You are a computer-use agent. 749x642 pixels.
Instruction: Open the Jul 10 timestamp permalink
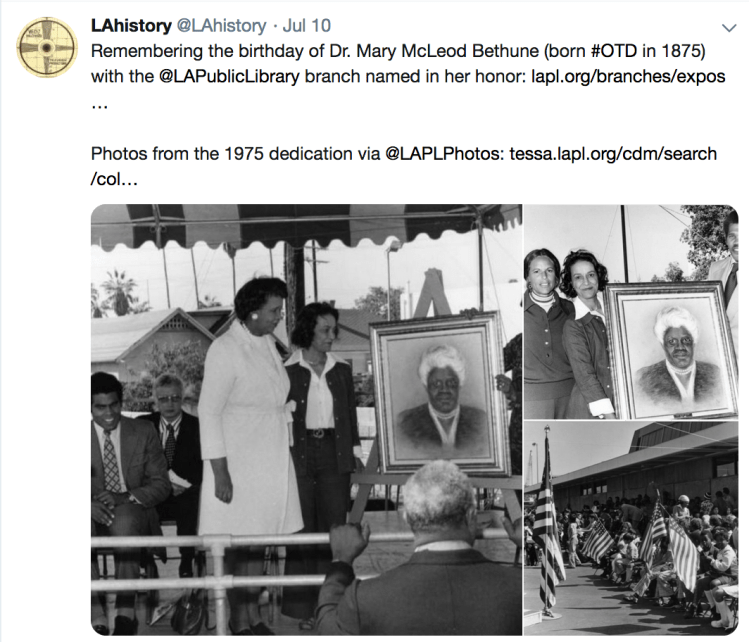tap(307, 26)
